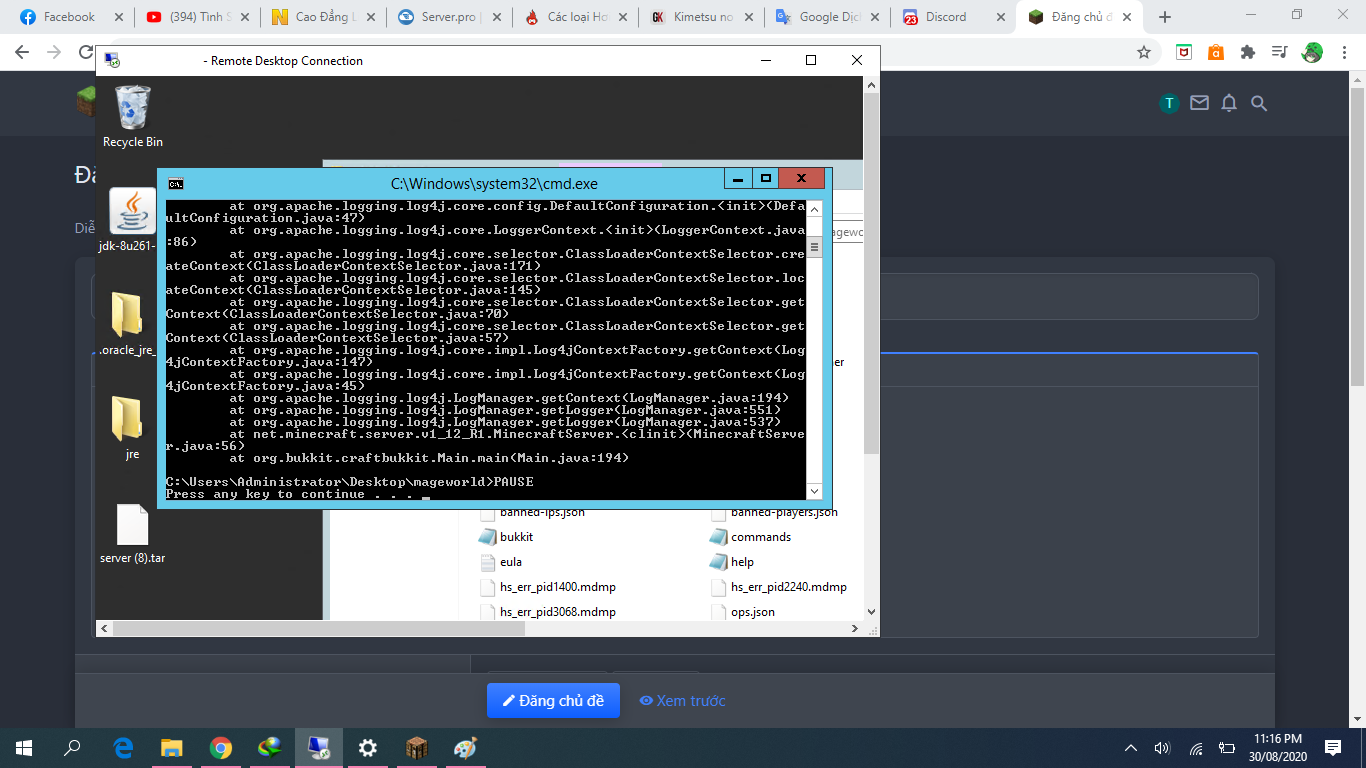This screenshot has height=768, width=1366.
Task: Open a new Chrome tab
Action: click(x=1165, y=17)
